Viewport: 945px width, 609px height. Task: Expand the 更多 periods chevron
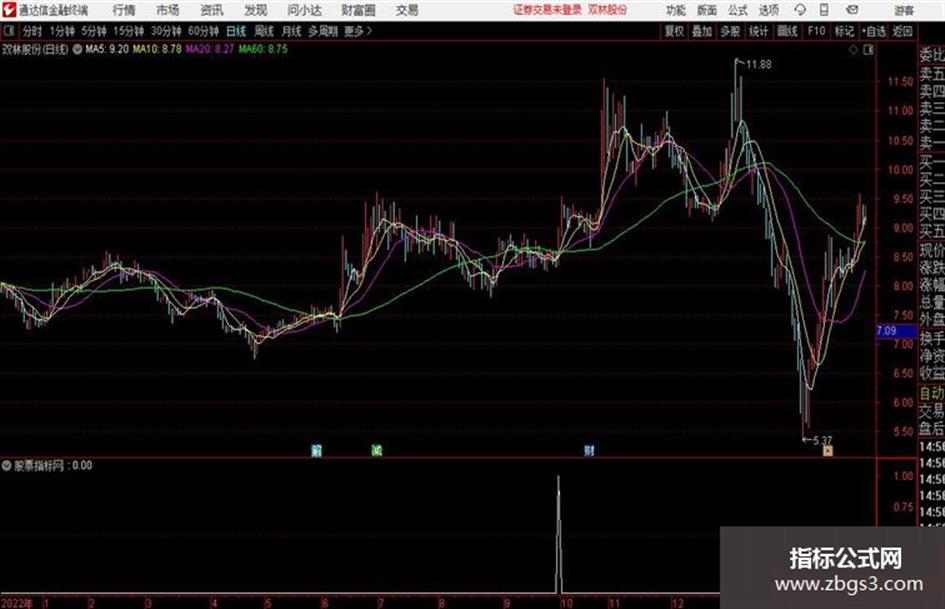click(x=369, y=31)
